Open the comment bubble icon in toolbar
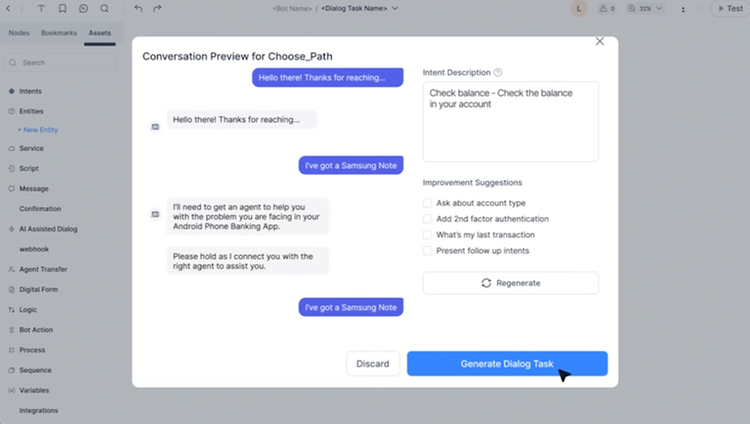Viewport: 750px width, 424px height. coord(83,8)
